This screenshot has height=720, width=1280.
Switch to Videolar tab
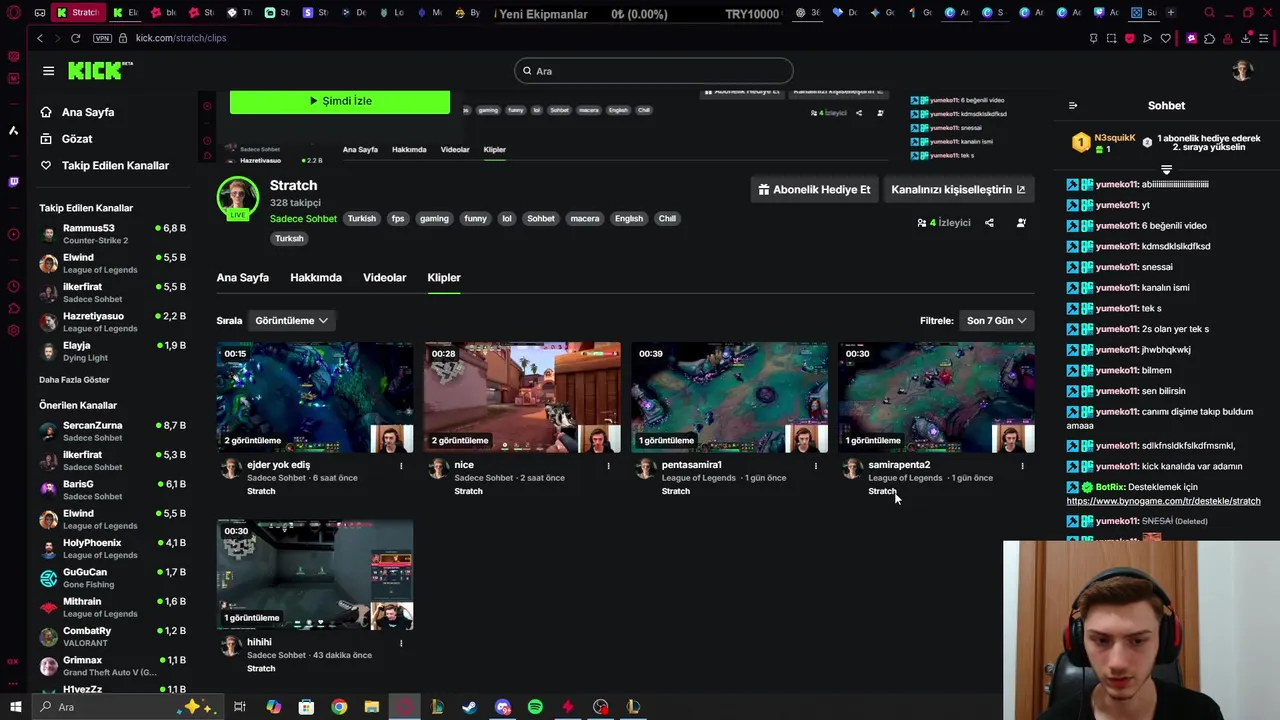[x=385, y=278]
